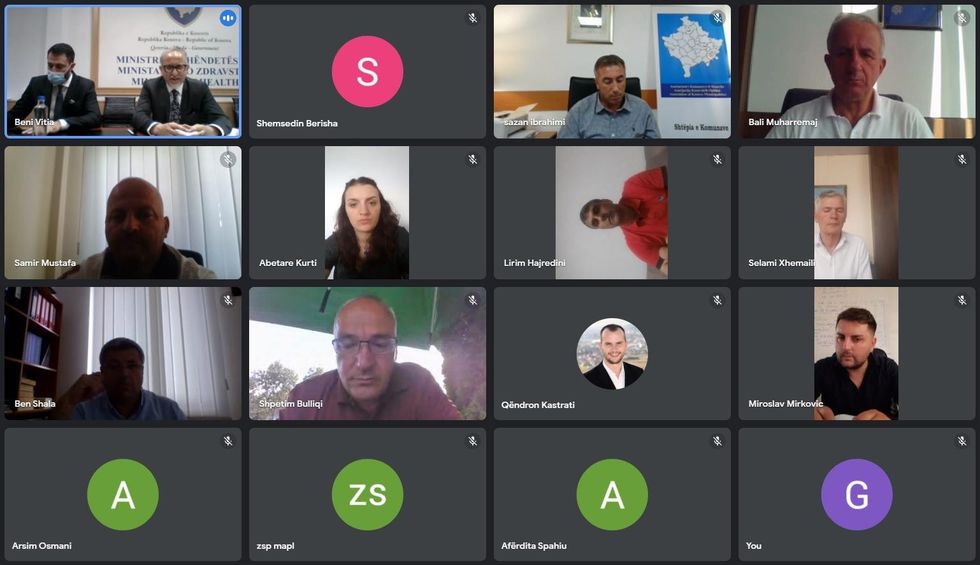
Task: Select Bali Muharremaj's video tile
Action: pos(857,72)
